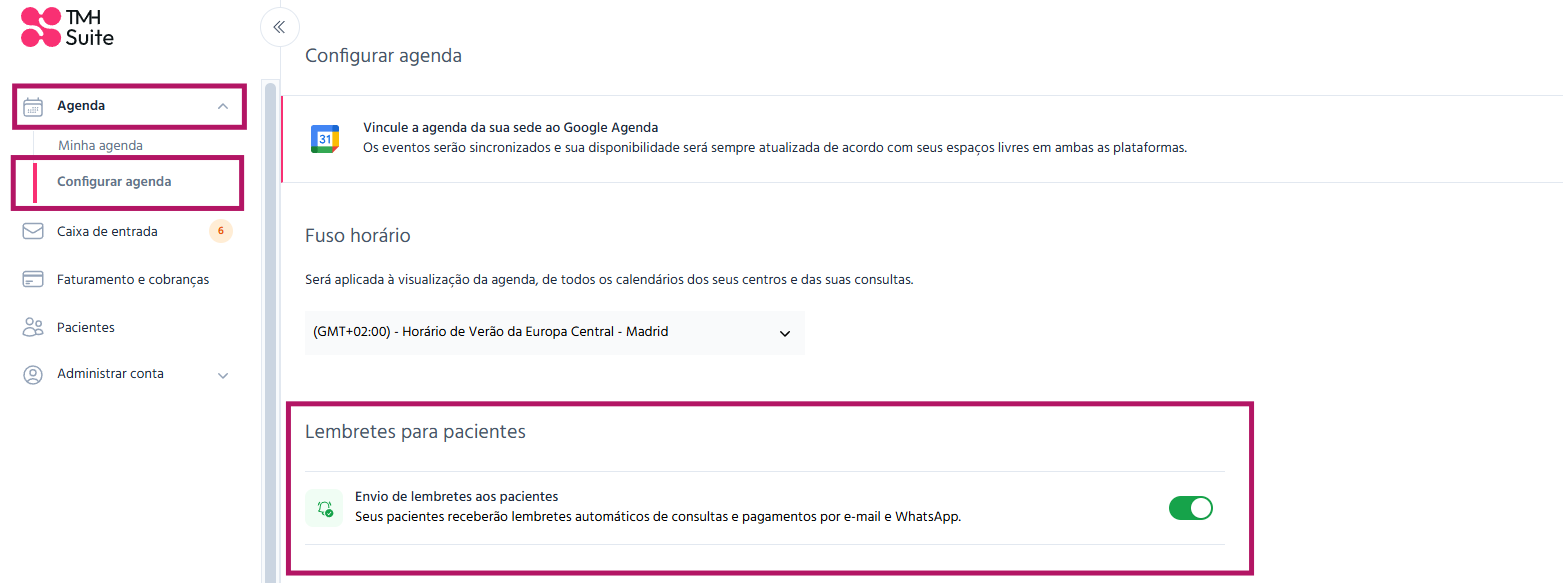Click the green reminder bell icon
Screen dimensions: 1563x583
pos(324,508)
